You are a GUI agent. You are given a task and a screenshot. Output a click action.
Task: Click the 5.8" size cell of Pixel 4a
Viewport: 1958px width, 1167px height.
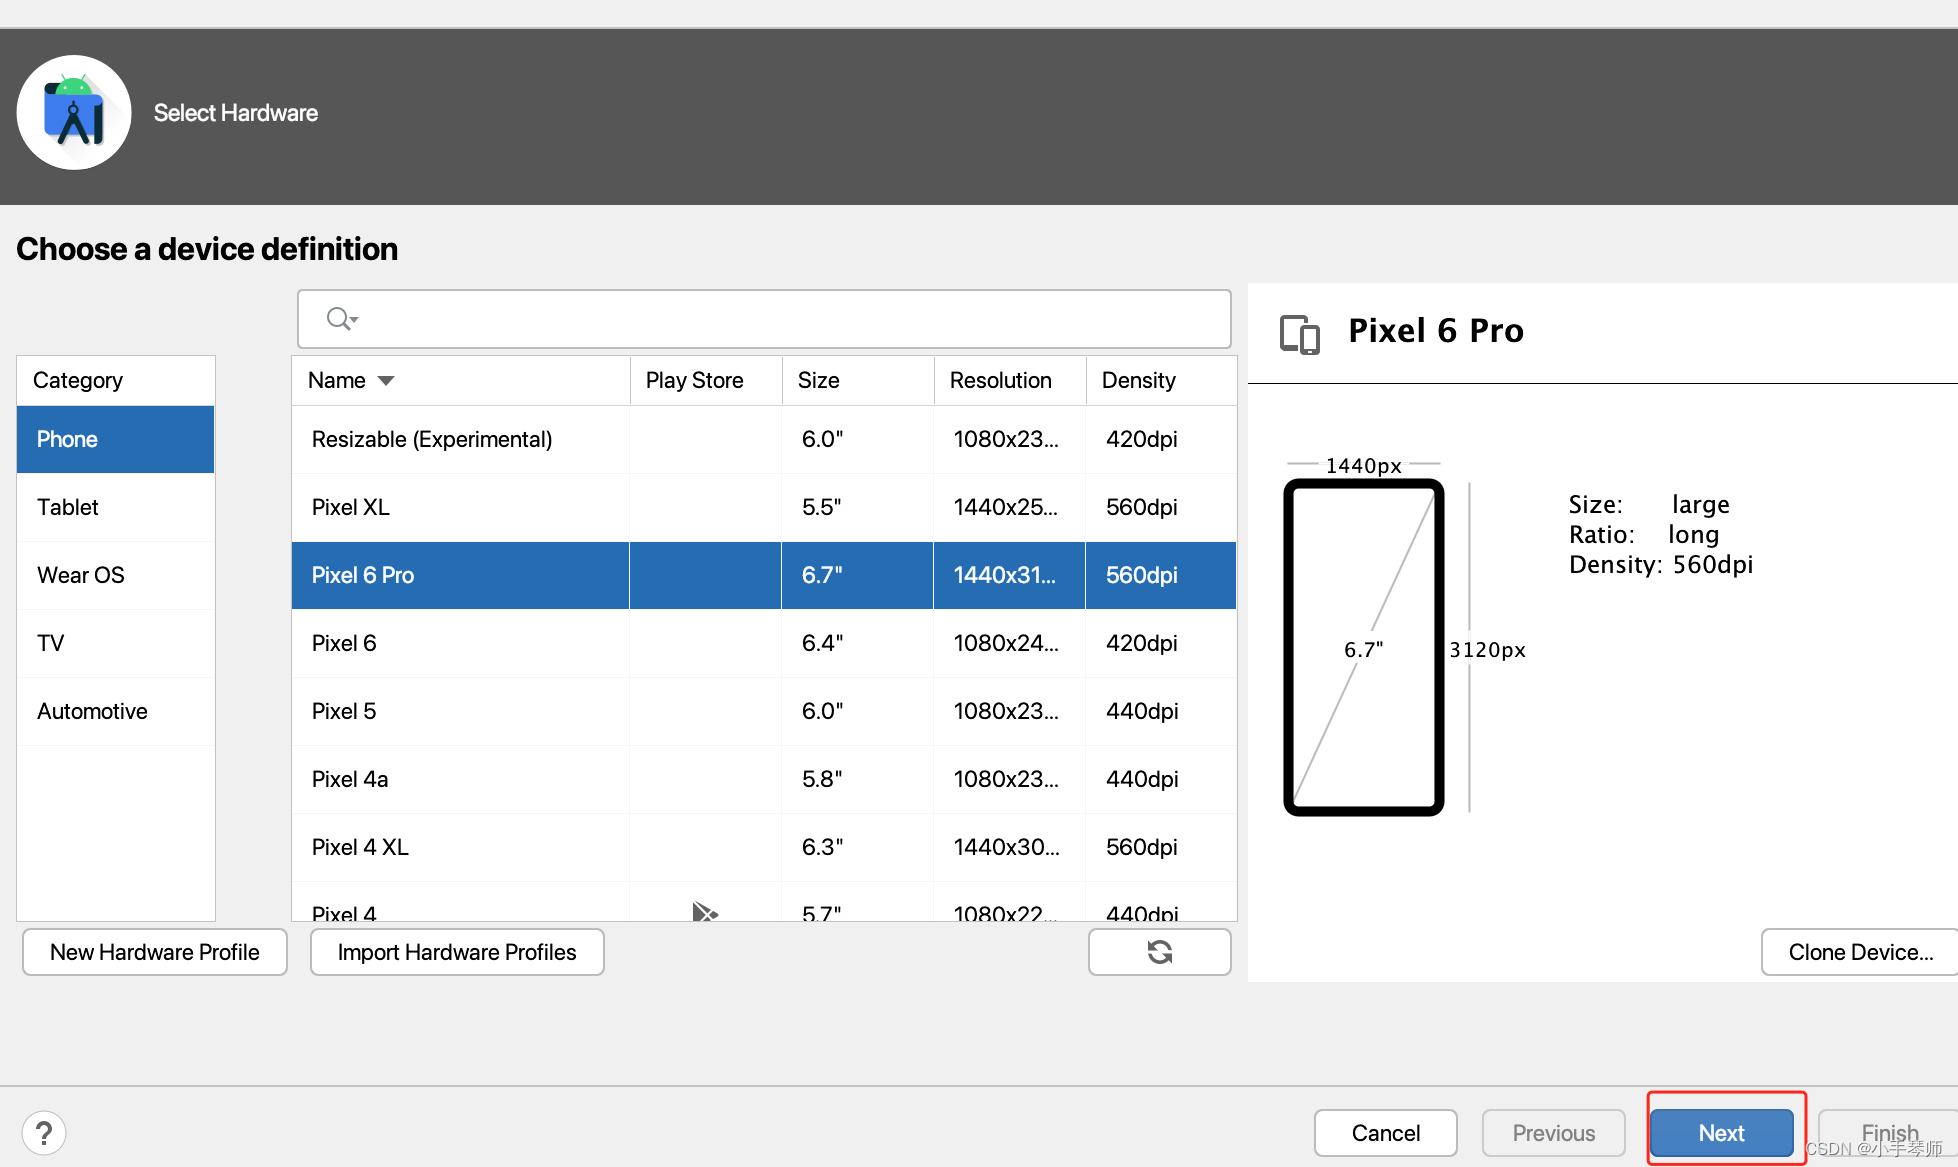tap(858, 779)
